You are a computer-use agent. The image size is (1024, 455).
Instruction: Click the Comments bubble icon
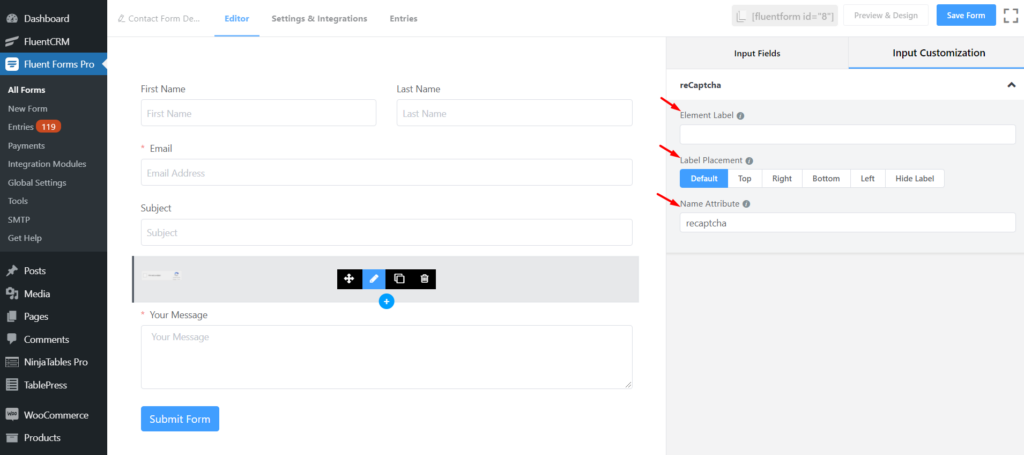click(x=12, y=339)
